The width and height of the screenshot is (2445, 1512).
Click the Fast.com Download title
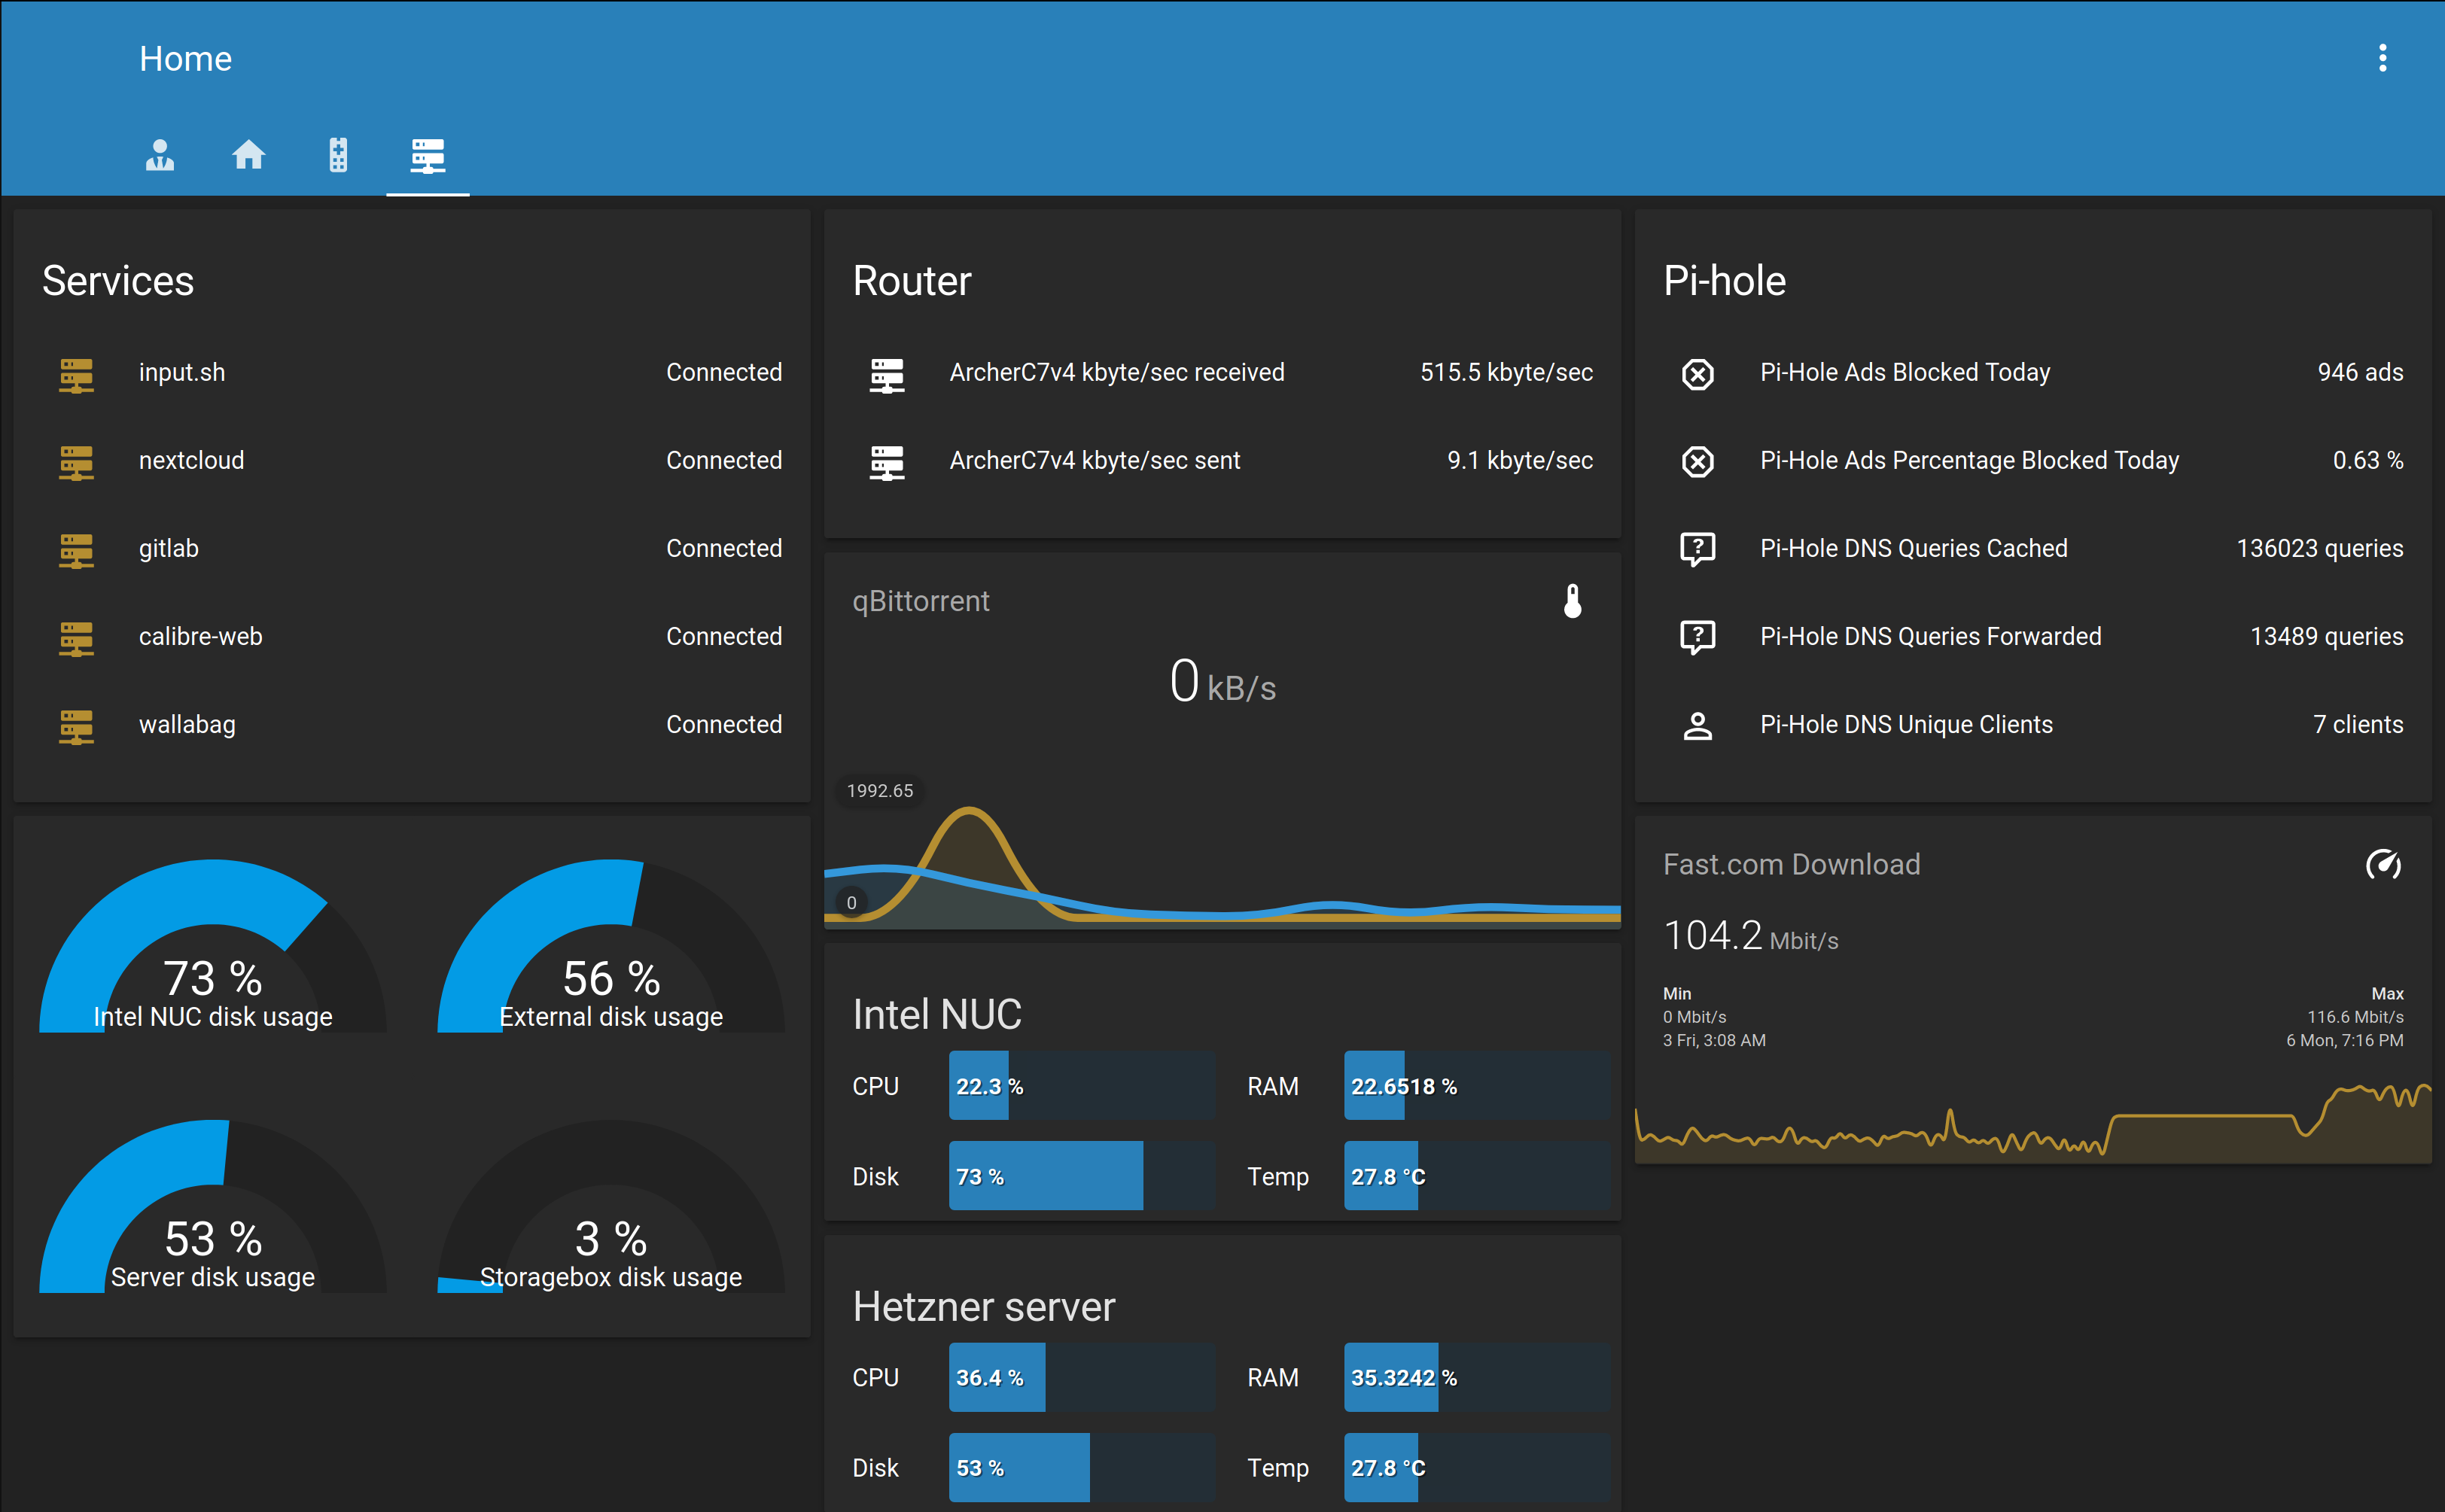click(x=1791, y=864)
